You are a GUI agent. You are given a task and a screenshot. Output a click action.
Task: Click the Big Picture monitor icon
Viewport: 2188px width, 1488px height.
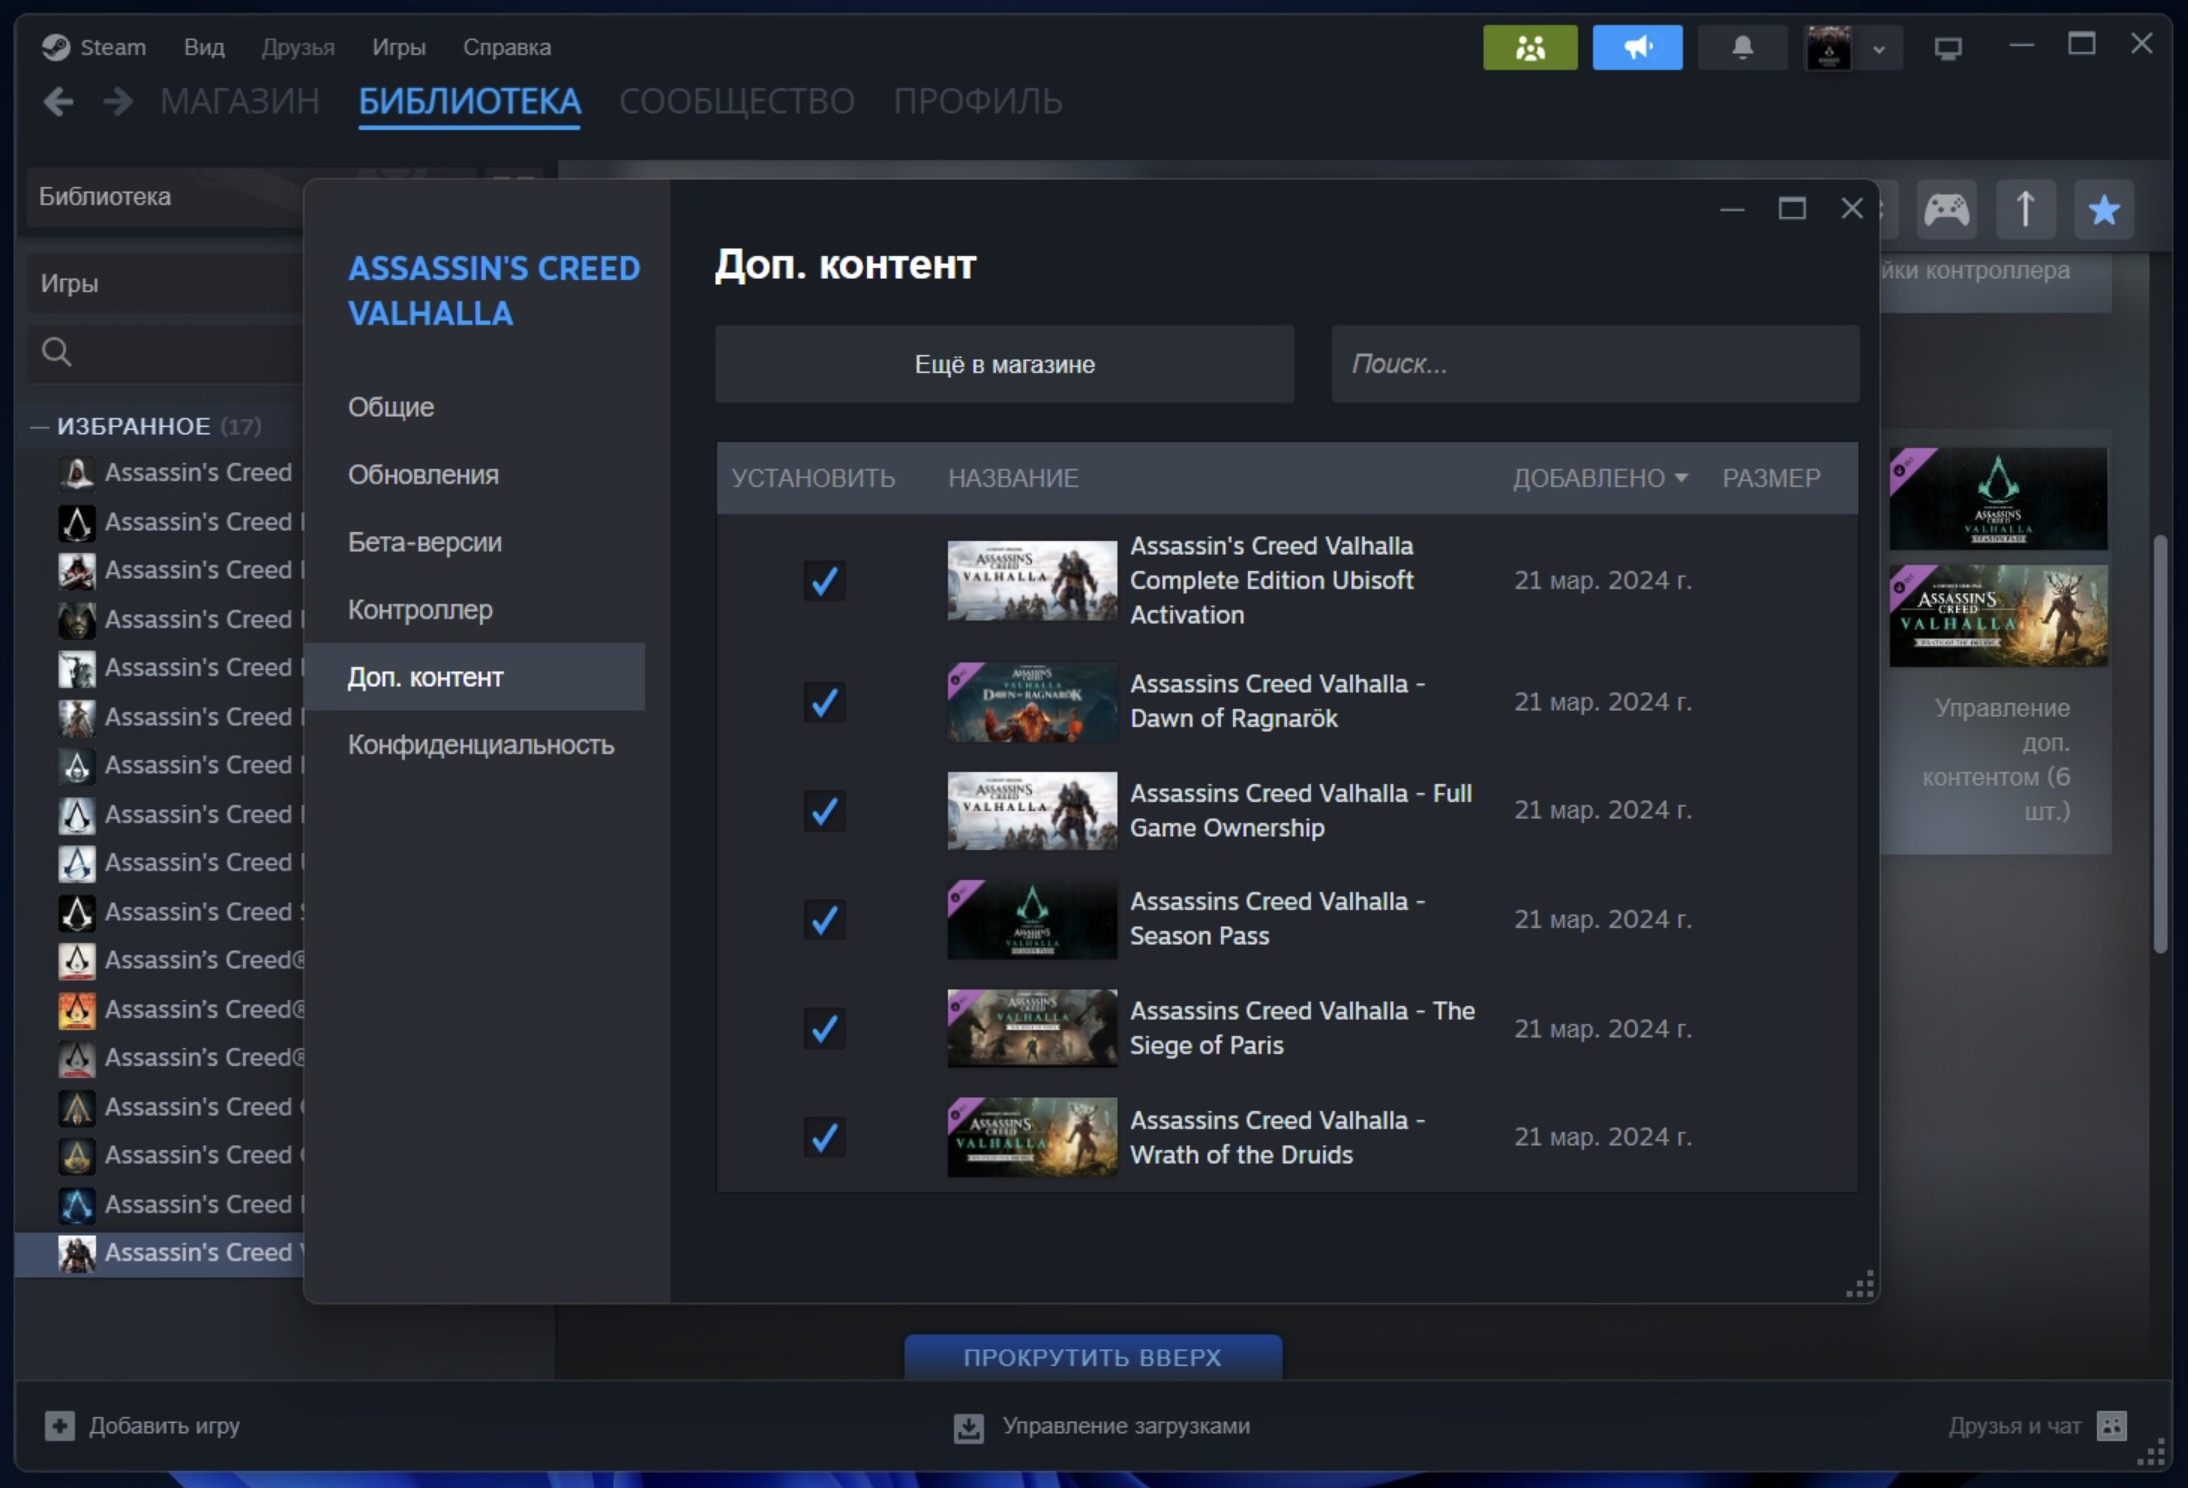click(x=1947, y=48)
